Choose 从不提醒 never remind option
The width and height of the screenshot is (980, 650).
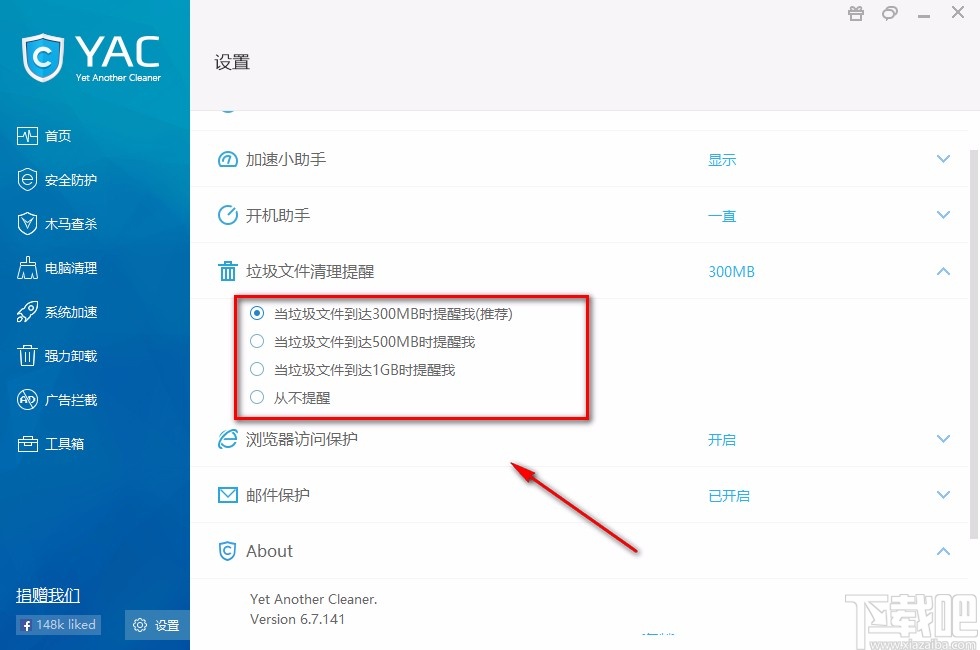pyautogui.click(x=257, y=398)
